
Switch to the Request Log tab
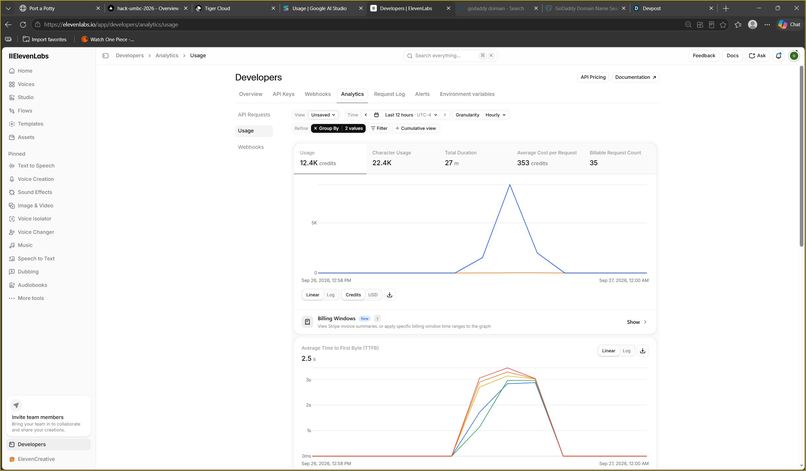point(389,94)
